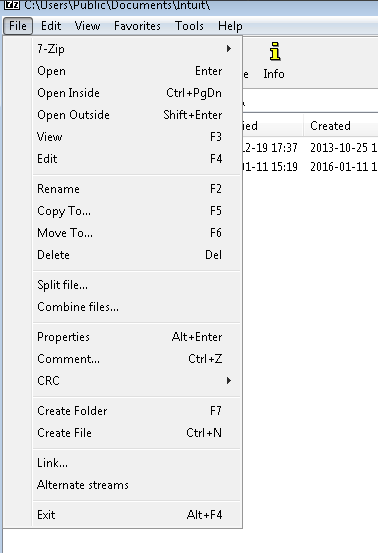Image resolution: width=378 pixels, height=553 pixels.
Task: Expand the 7-Zip submenu arrow
Action: (229, 49)
